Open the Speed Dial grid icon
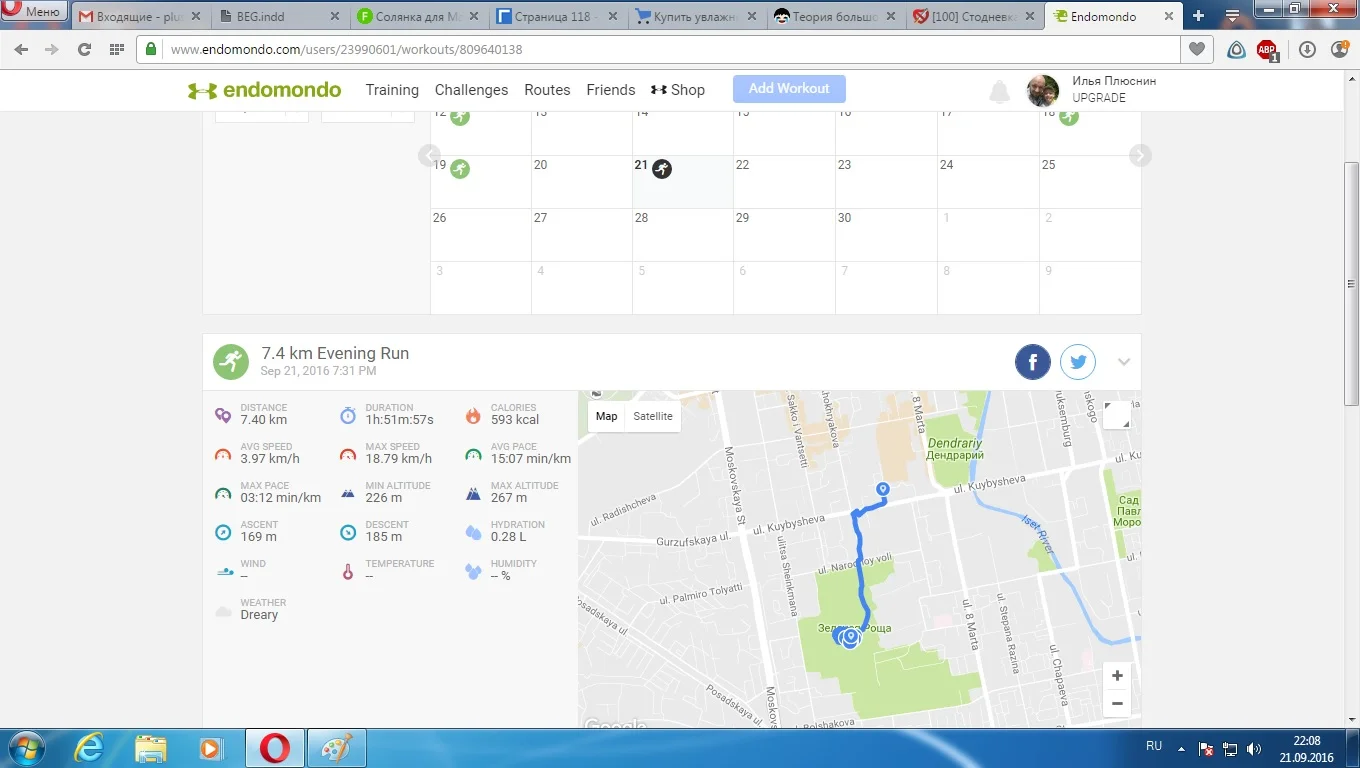Image resolution: width=1360 pixels, height=768 pixels. point(117,49)
